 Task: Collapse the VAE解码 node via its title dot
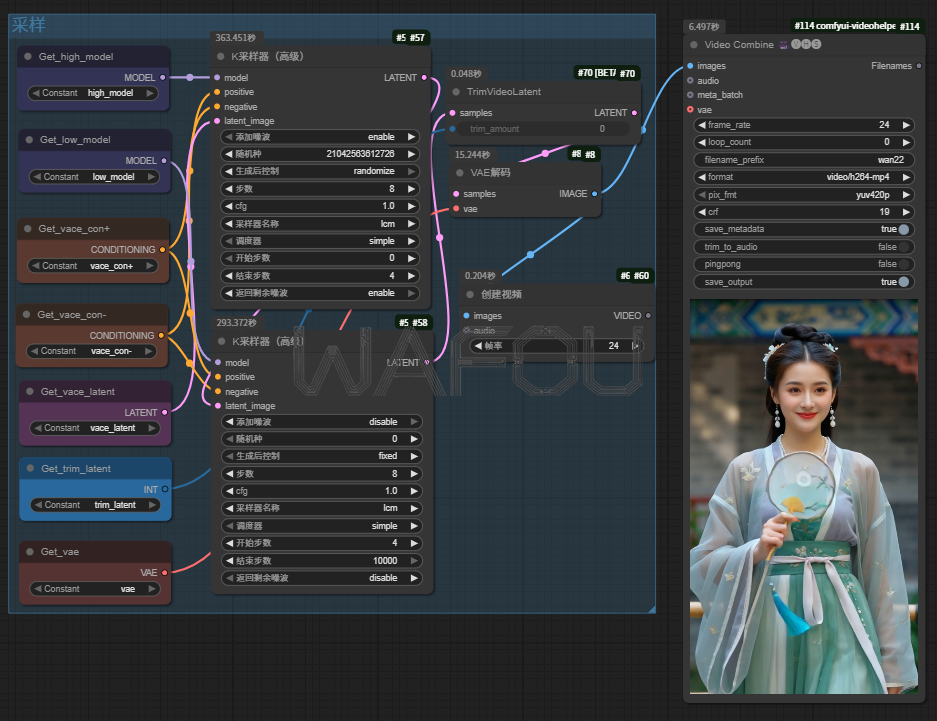click(x=460, y=173)
